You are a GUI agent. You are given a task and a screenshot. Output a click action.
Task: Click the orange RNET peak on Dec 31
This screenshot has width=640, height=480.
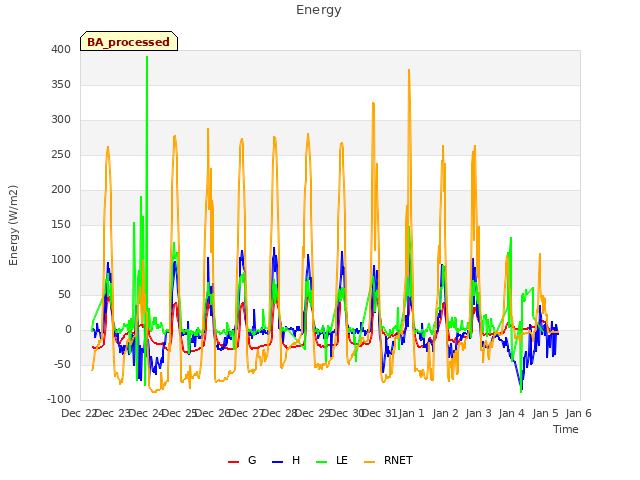373,103
